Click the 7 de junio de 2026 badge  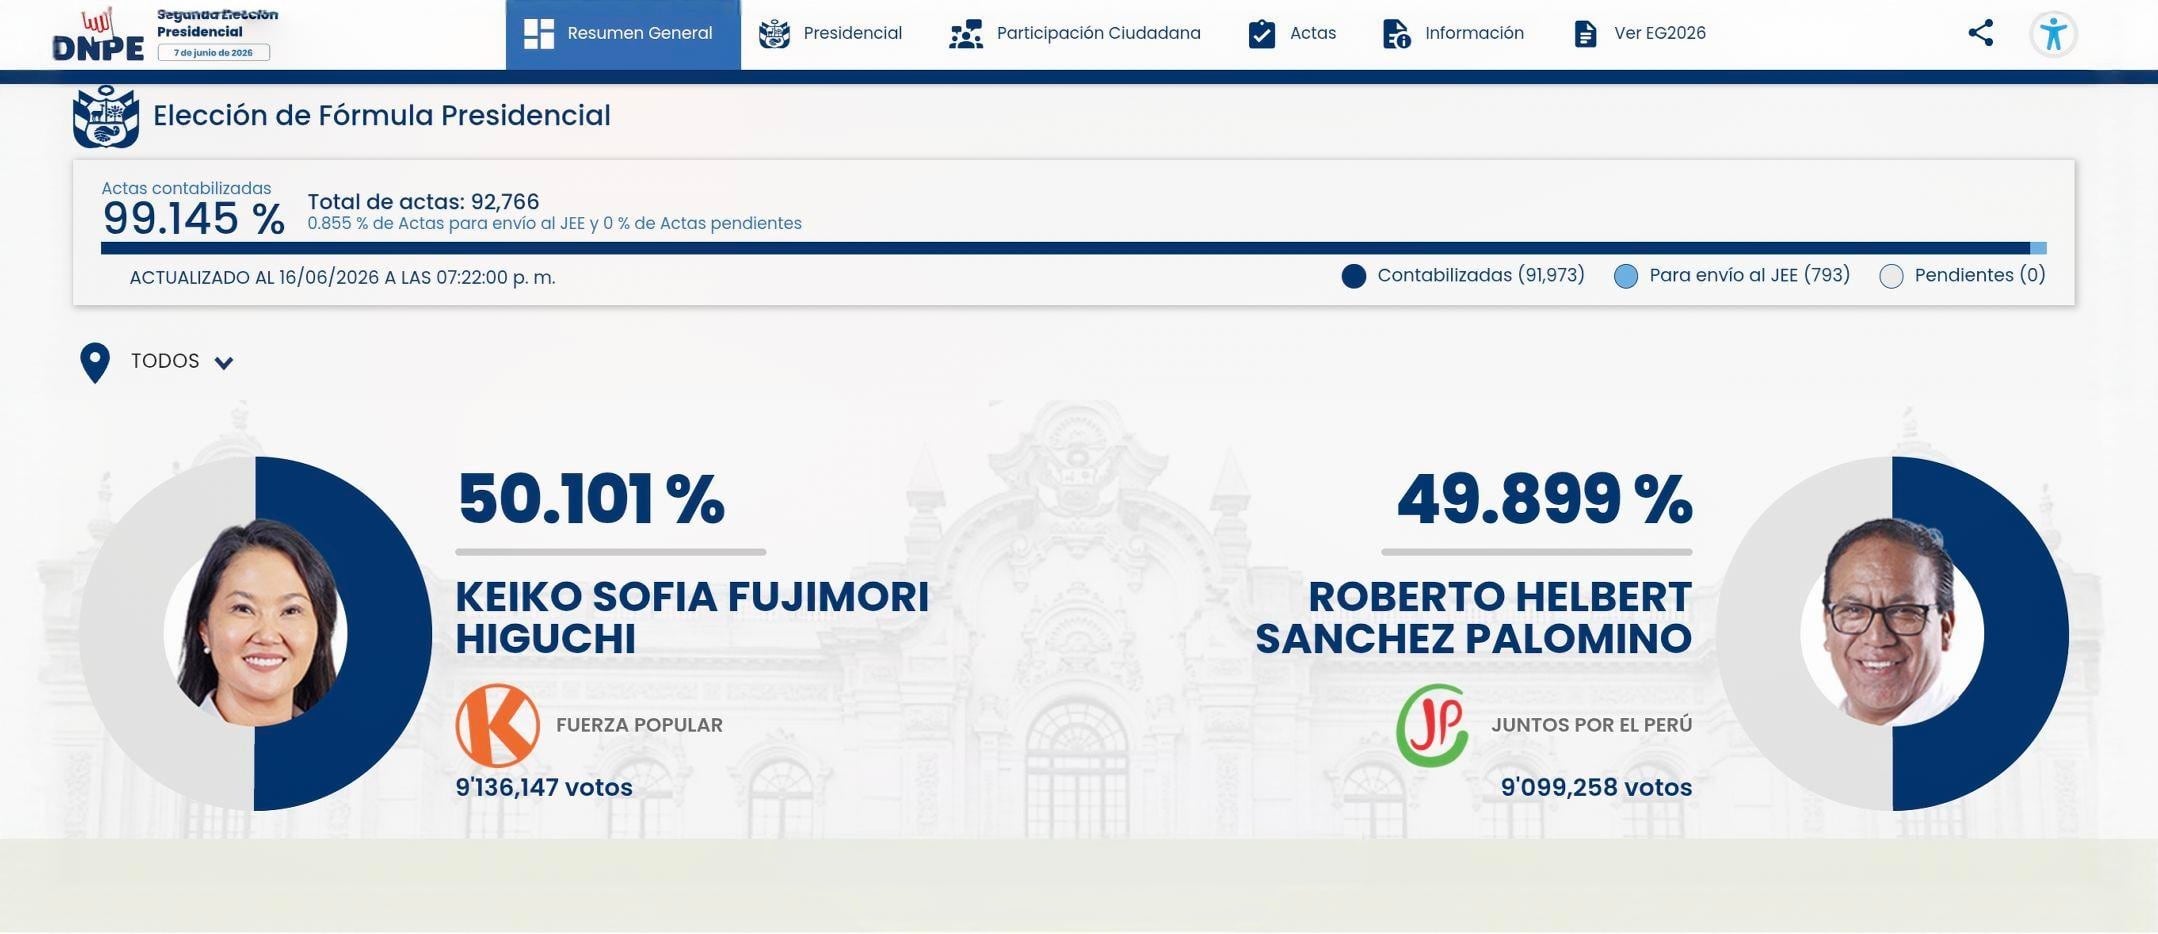213,52
